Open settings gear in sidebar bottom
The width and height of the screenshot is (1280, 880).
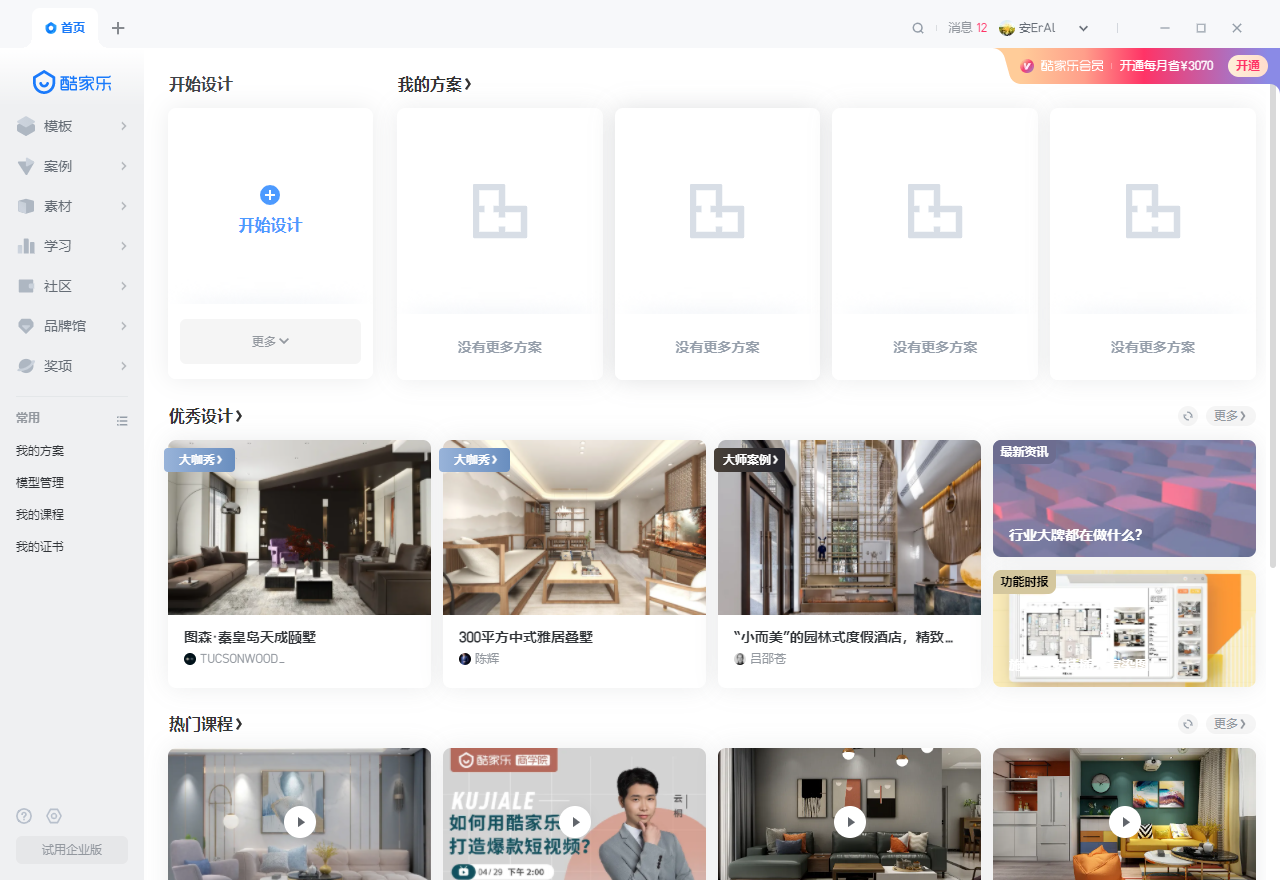[54, 816]
